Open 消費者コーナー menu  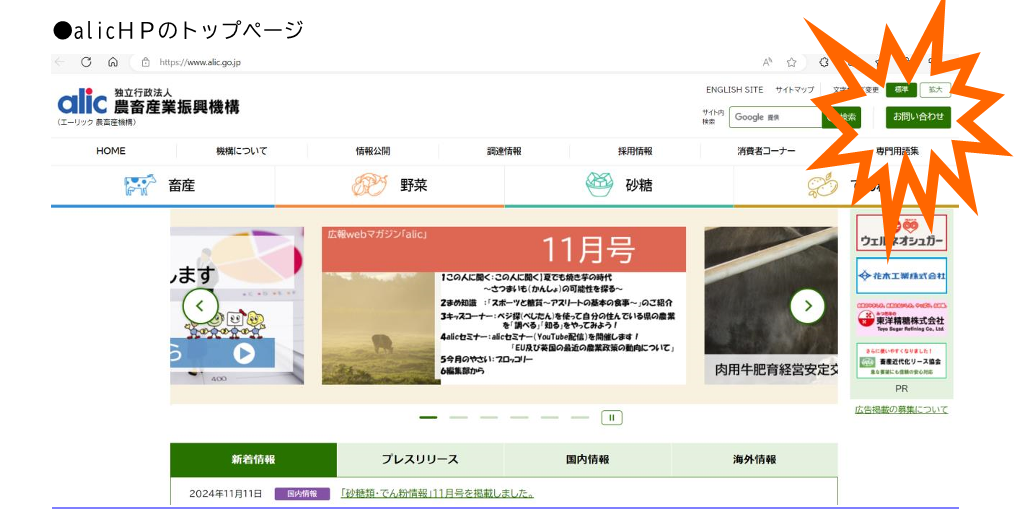(766, 151)
